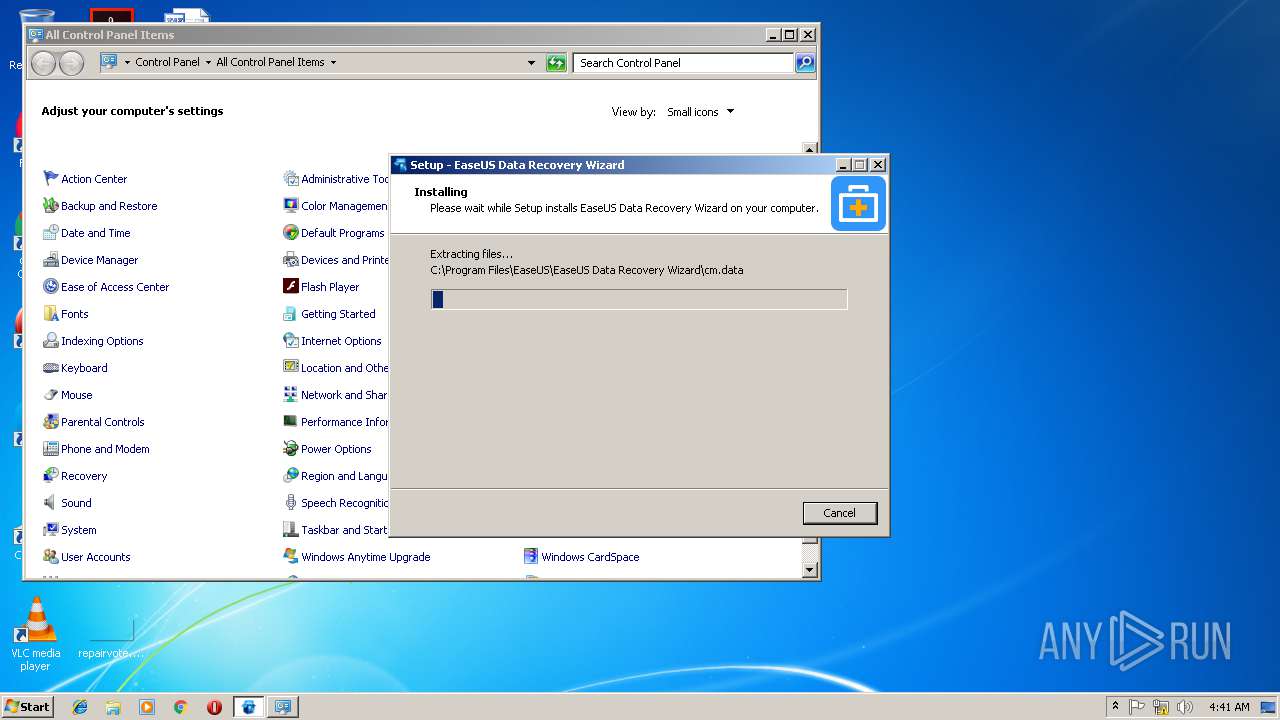The width and height of the screenshot is (1280, 720).
Task: Click the taskbar clock showing 4:41 AM
Action: 1228,707
